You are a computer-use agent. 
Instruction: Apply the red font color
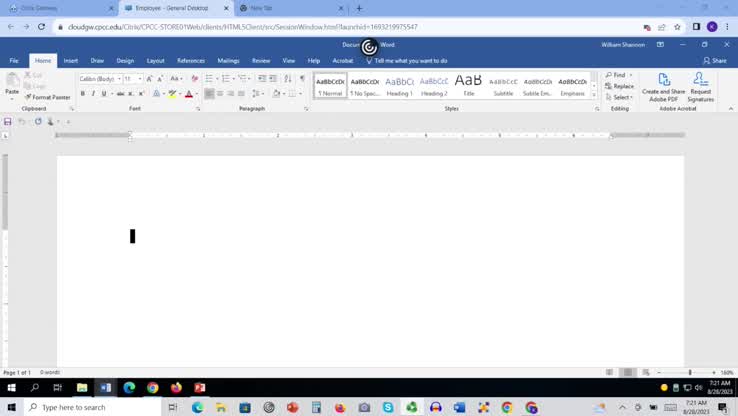click(x=189, y=94)
